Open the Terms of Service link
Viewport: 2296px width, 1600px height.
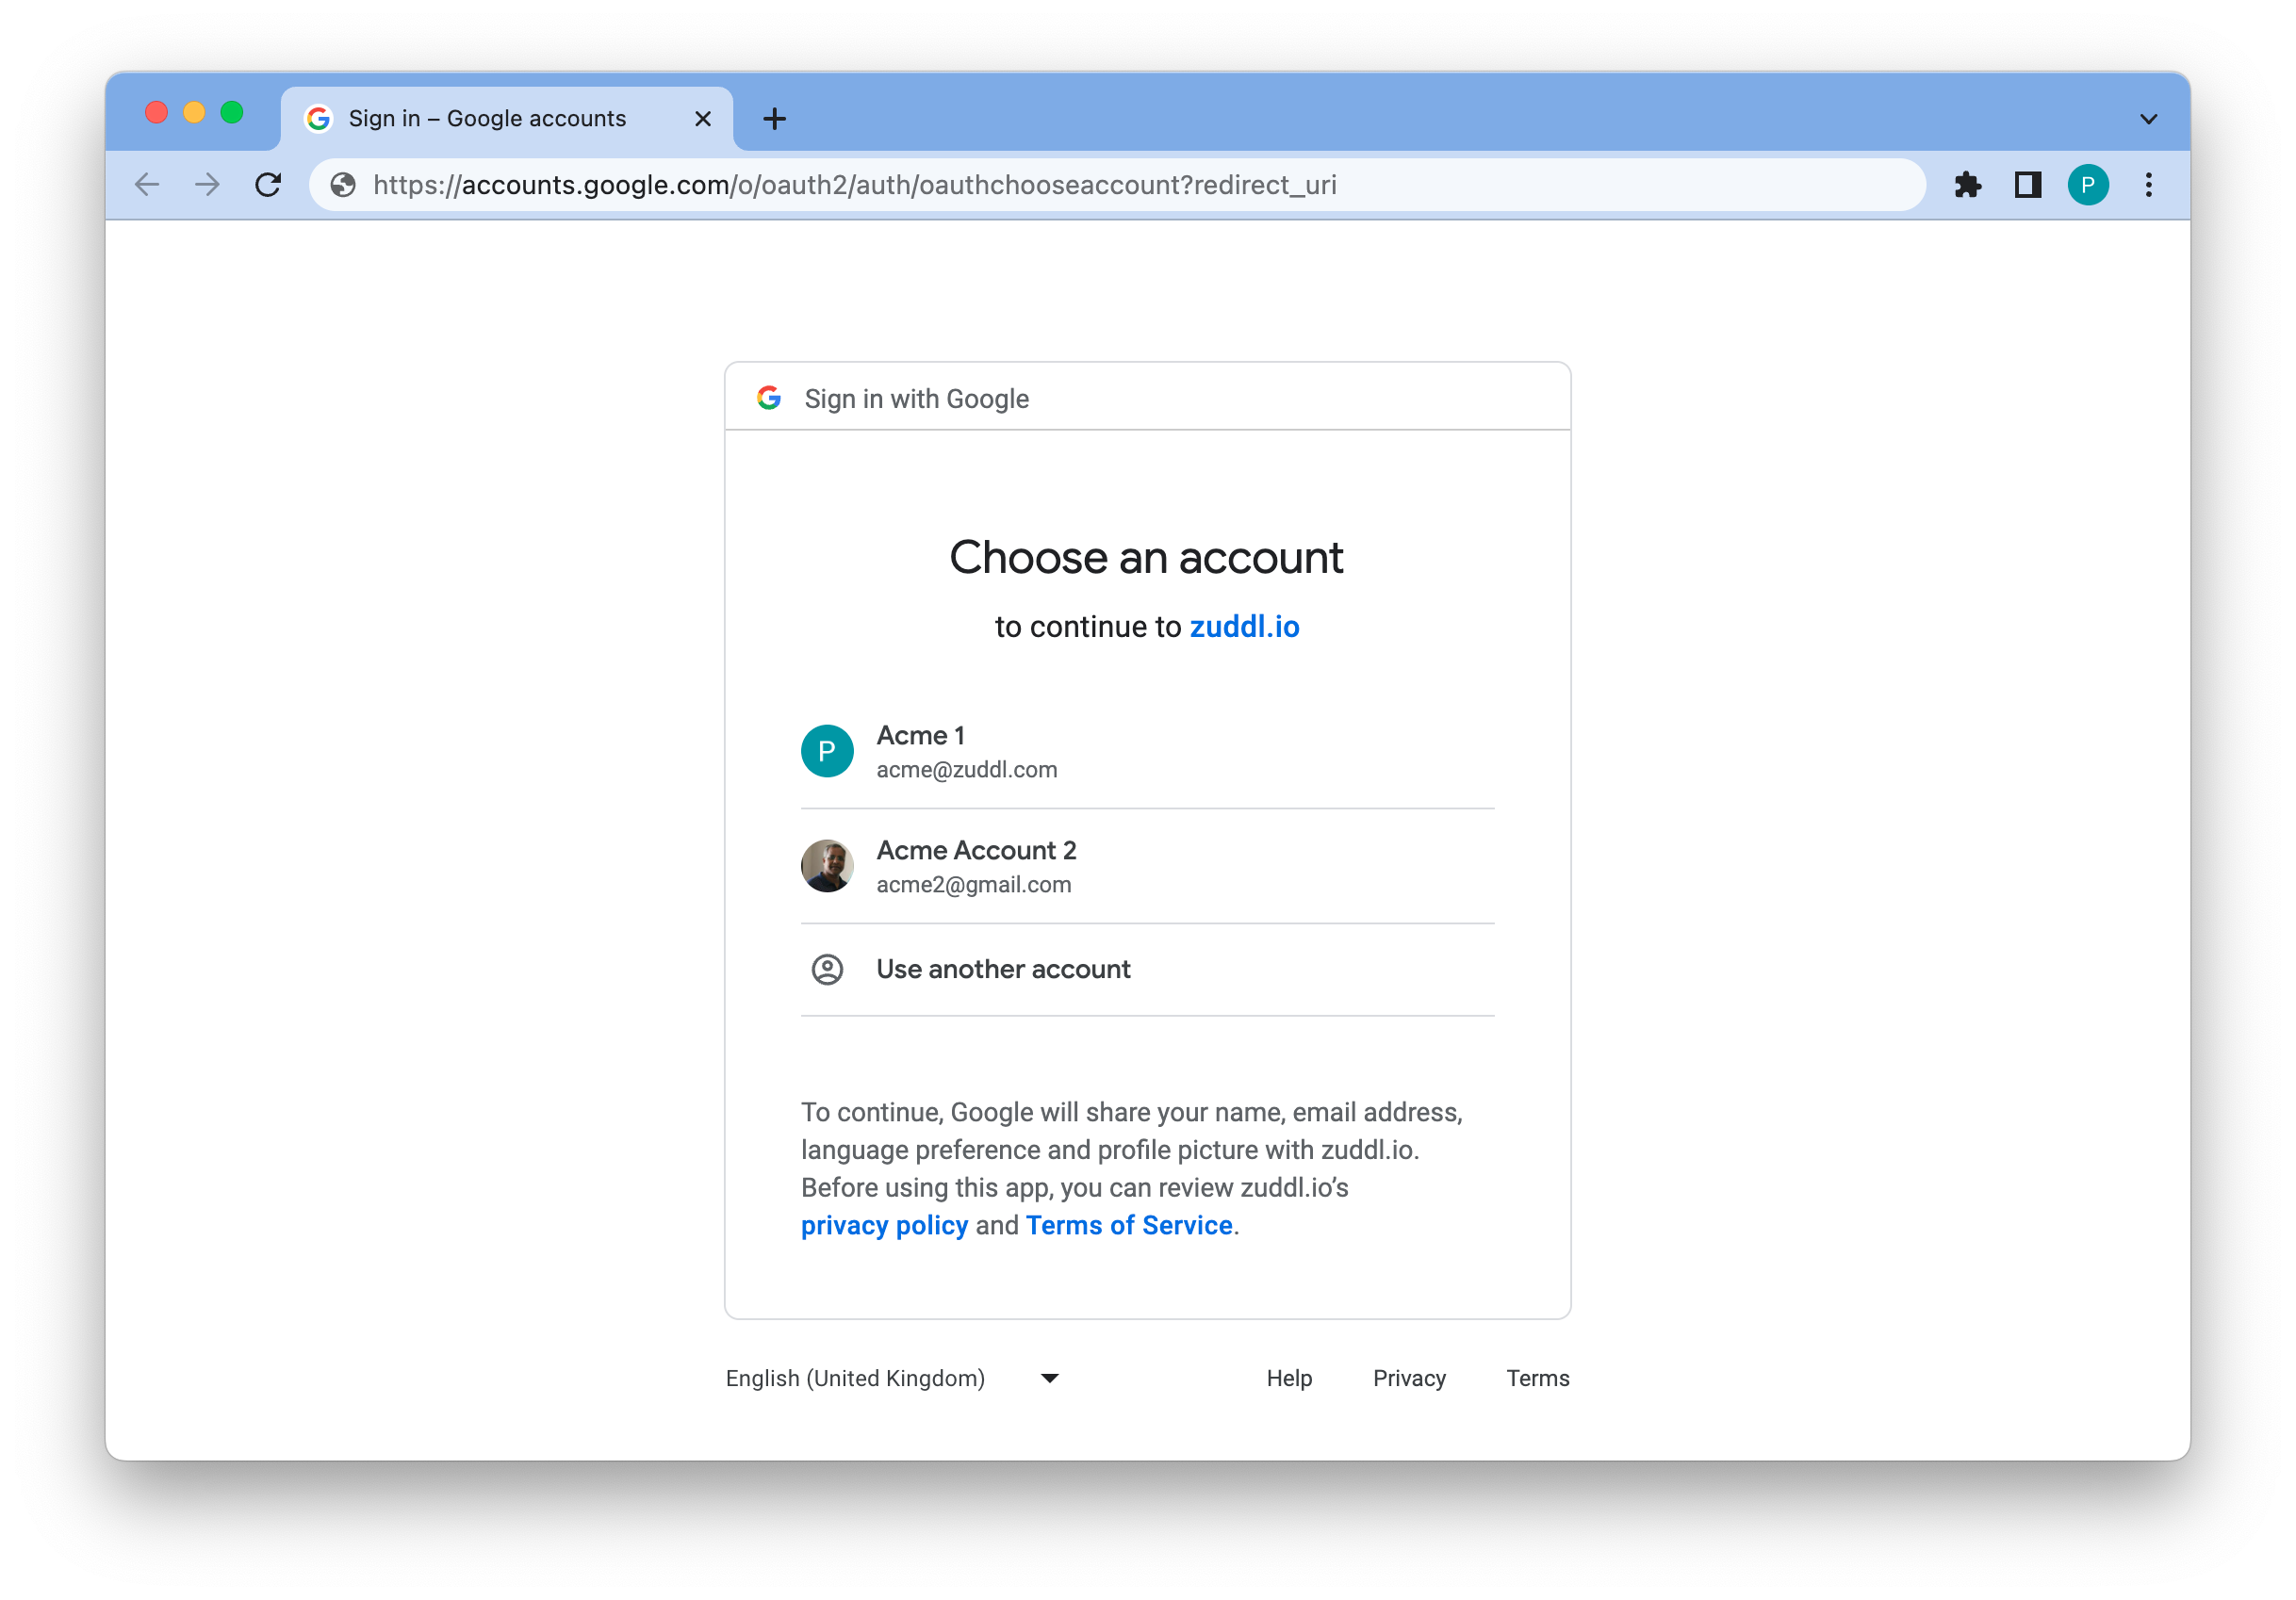point(1129,1225)
